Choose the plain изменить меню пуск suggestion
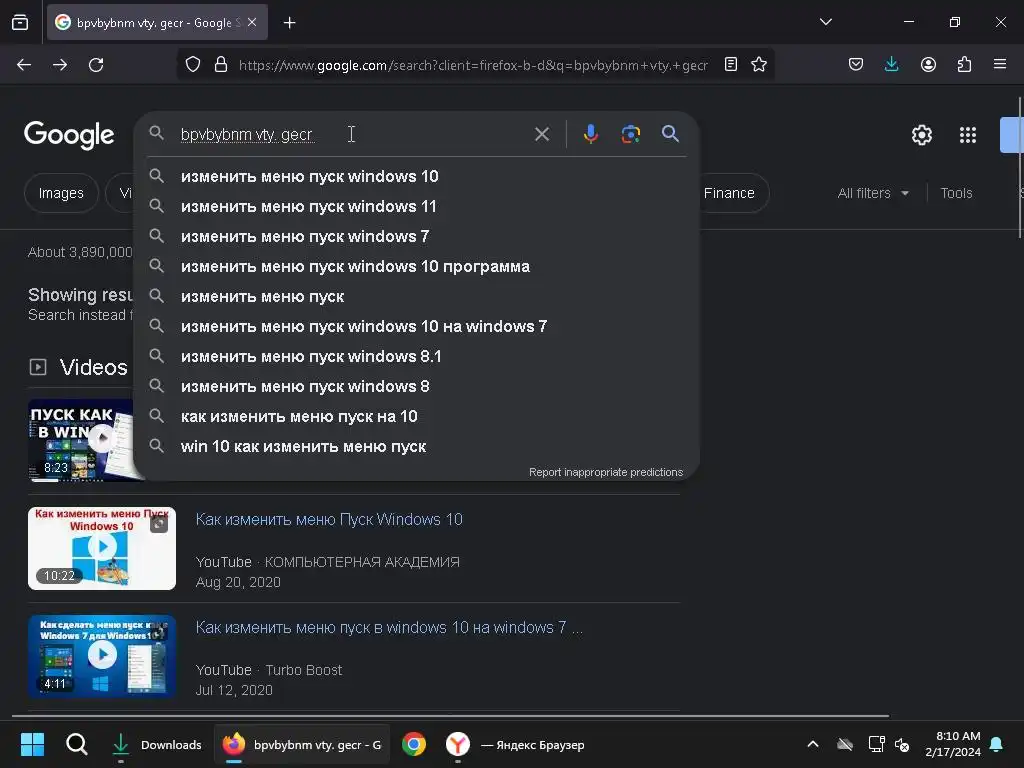Viewport: 1024px width, 768px height. [x=416, y=296]
